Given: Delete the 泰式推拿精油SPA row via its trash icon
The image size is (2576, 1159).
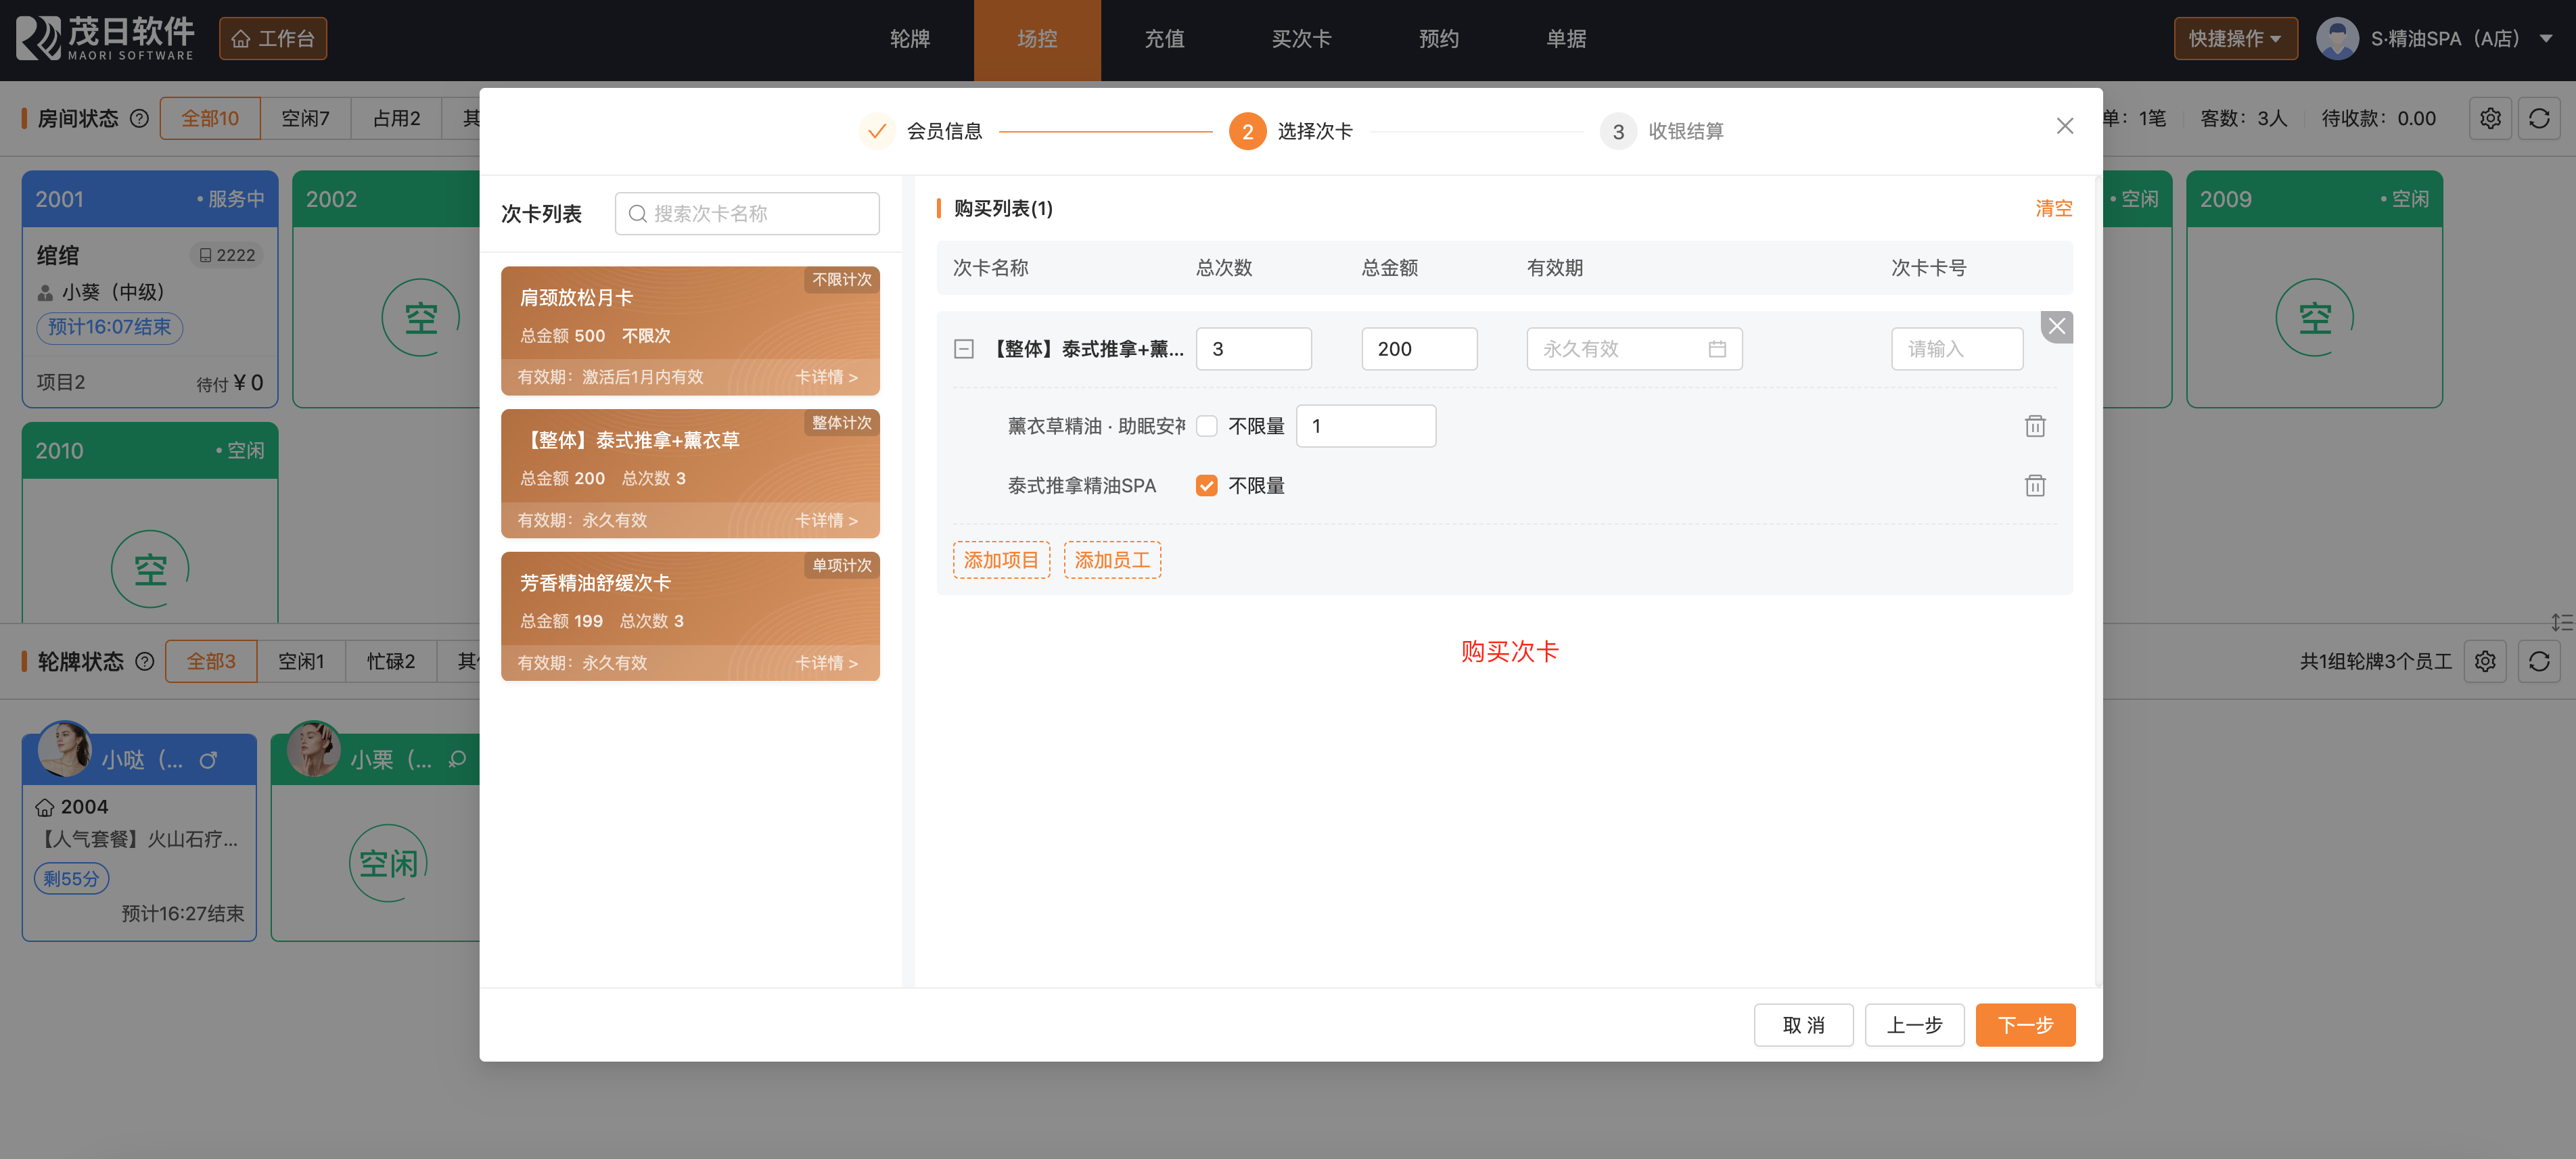Looking at the screenshot, I should 2034,486.
